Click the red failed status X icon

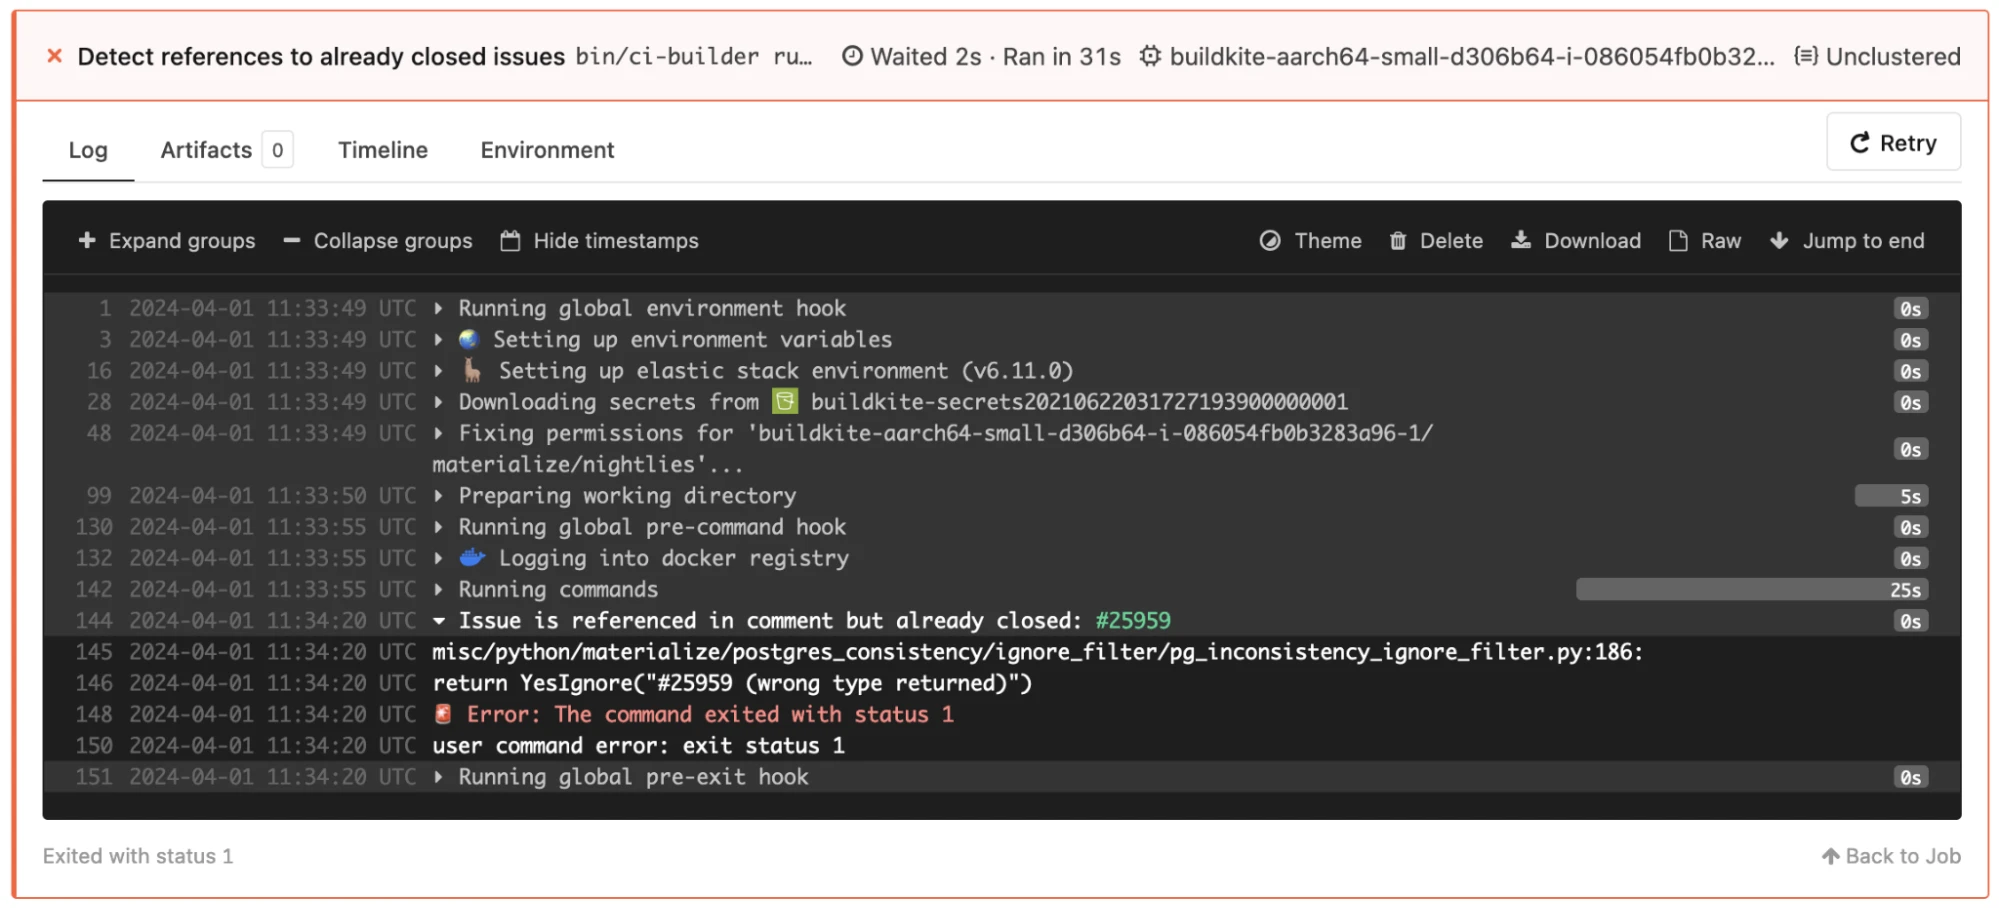tap(55, 56)
